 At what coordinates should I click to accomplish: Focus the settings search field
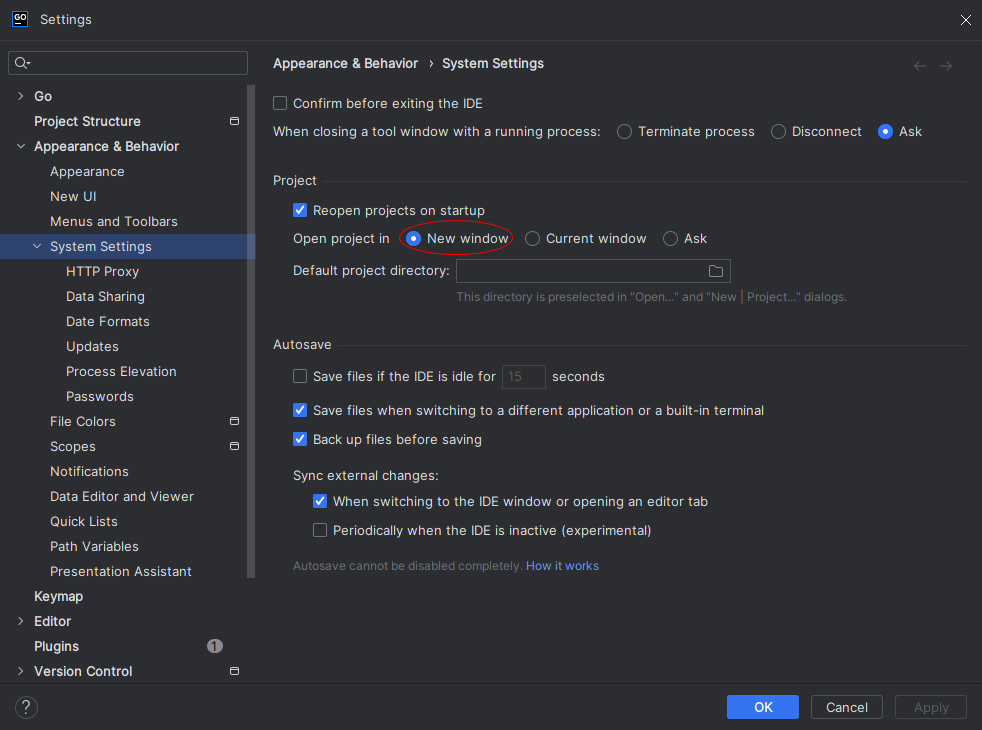pyautogui.click(x=128, y=63)
